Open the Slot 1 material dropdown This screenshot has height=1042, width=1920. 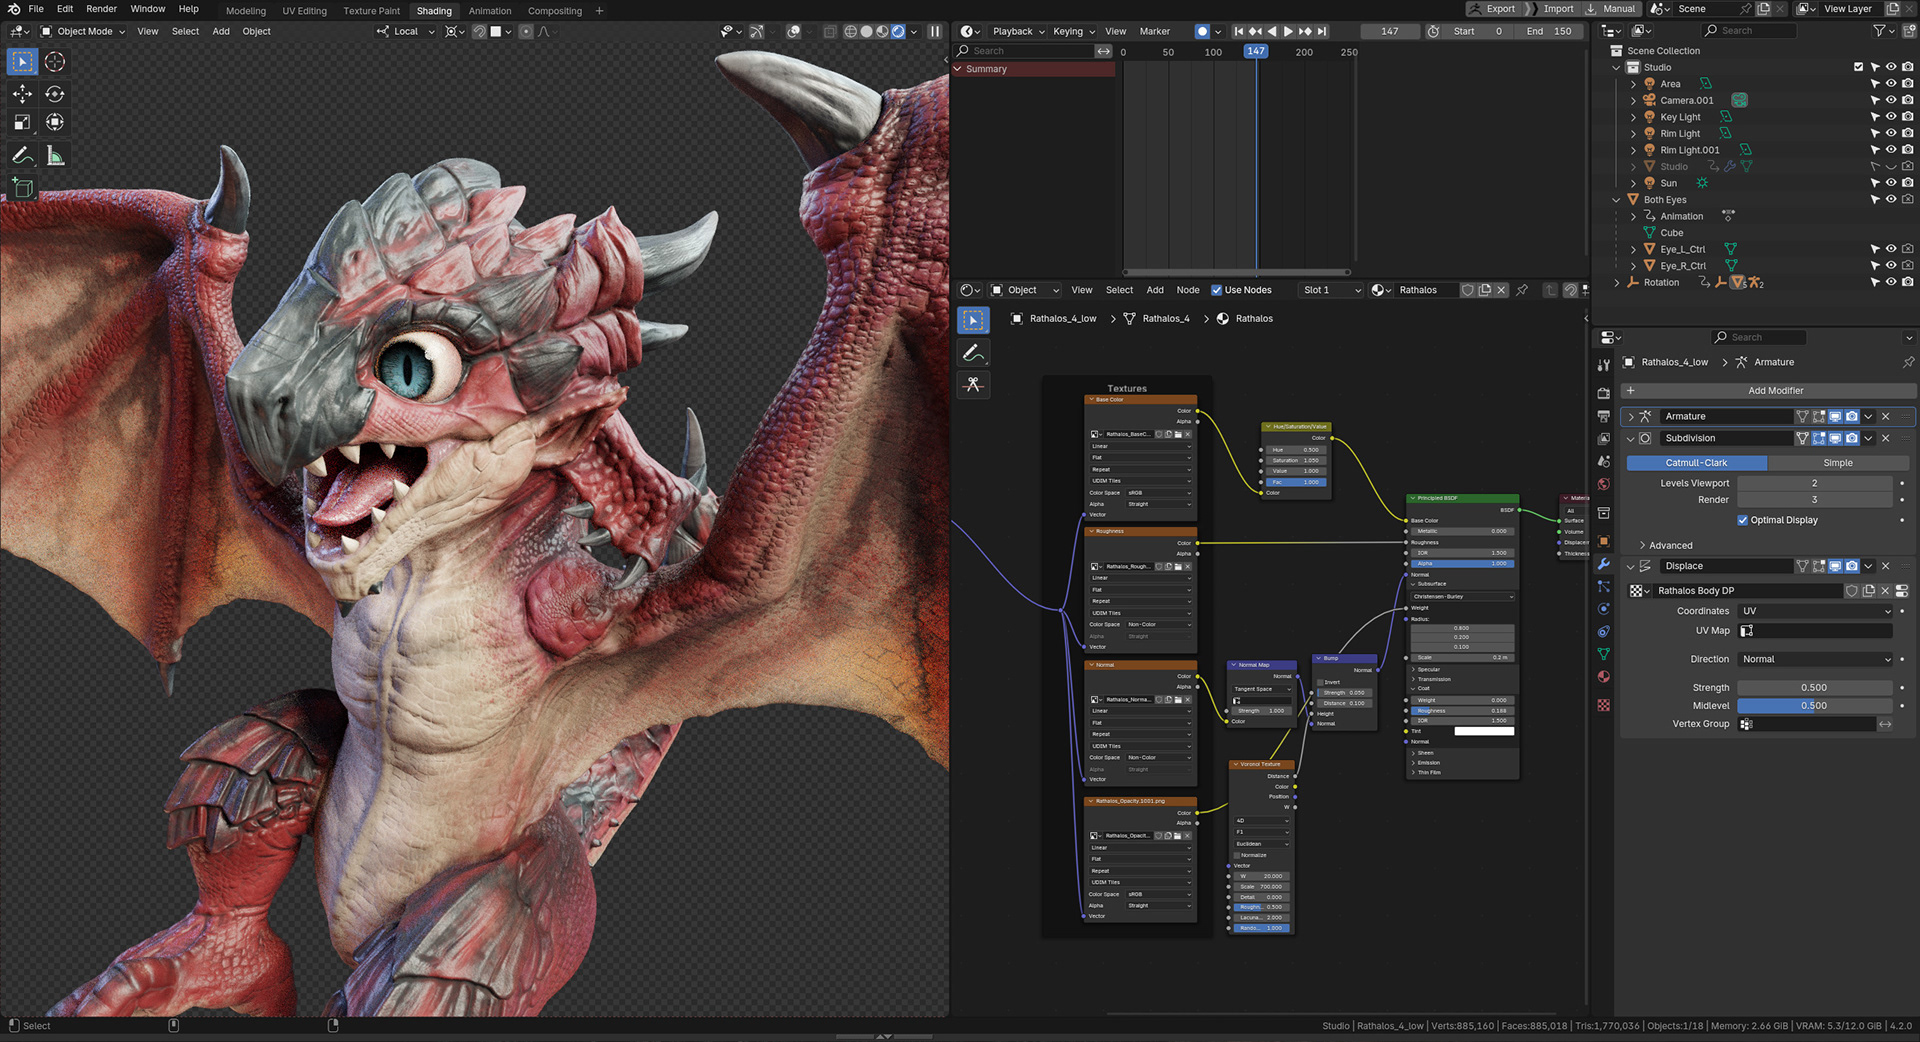[x=1331, y=290]
